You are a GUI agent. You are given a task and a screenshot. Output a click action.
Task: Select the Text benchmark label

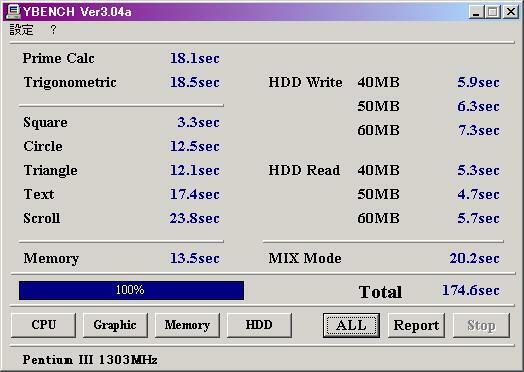click(39, 194)
